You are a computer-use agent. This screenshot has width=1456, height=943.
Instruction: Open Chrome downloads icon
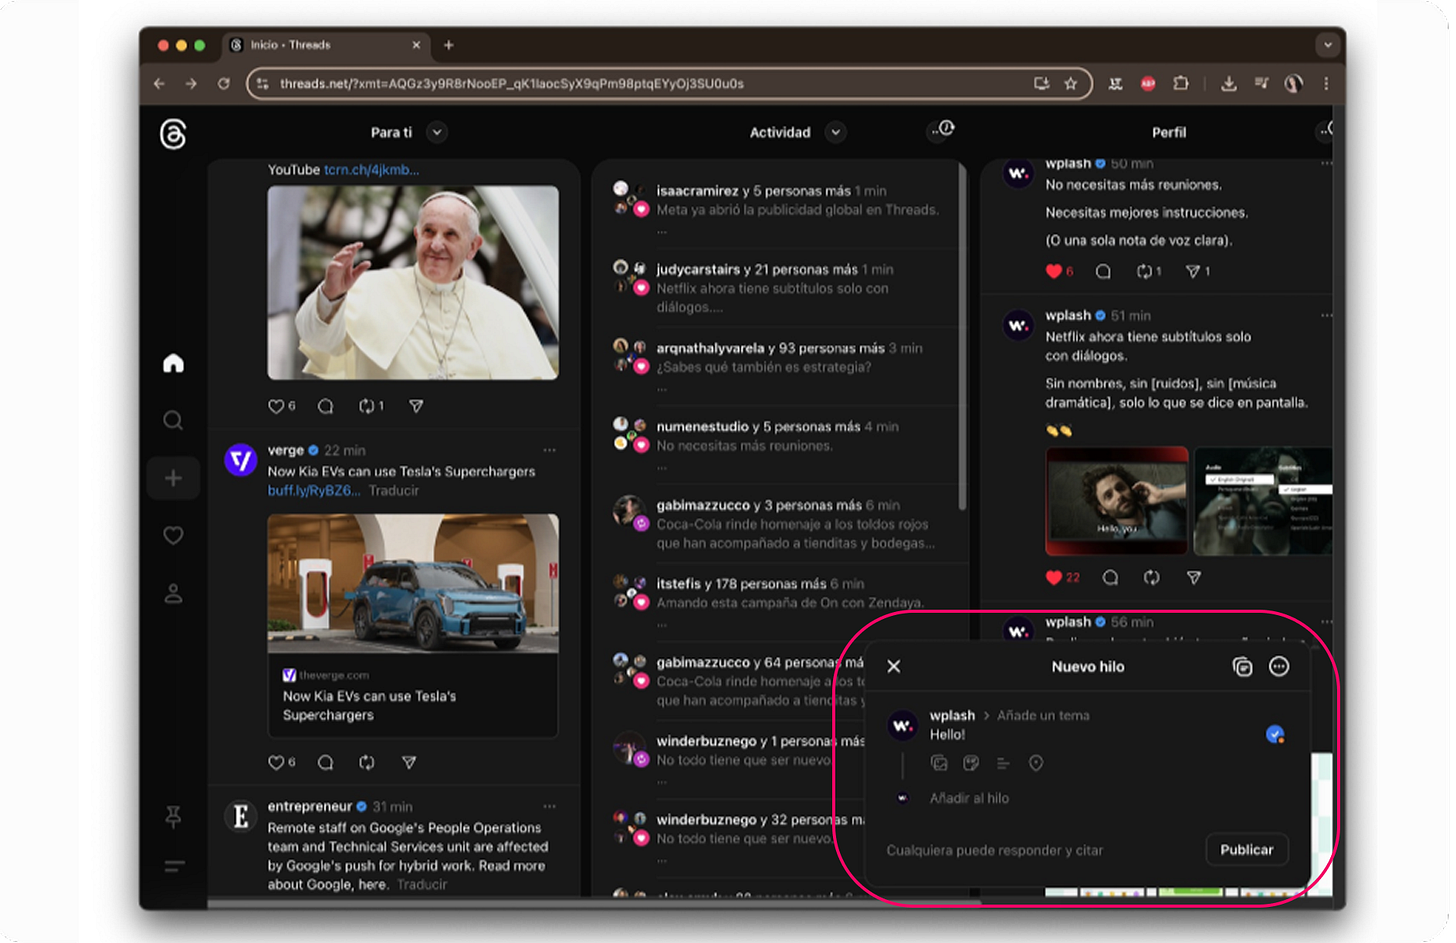(1229, 84)
